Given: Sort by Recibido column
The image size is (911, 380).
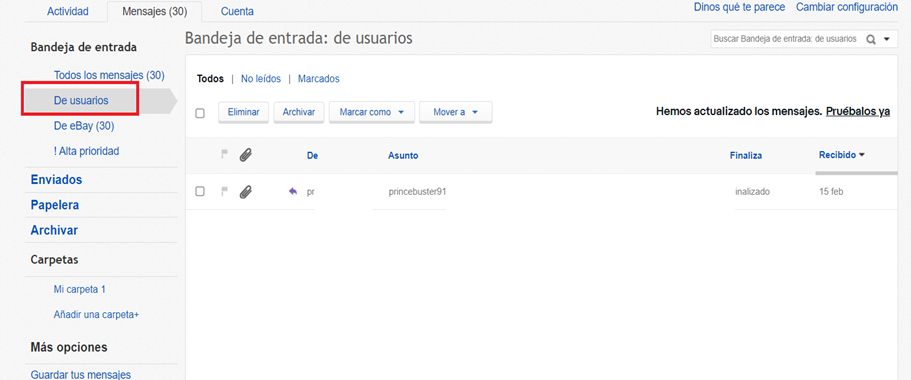Looking at the screenshot, I should pyautogui.click(x=841, y=155).
